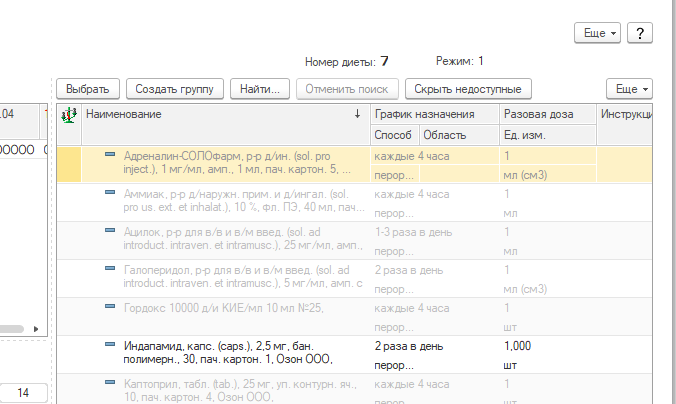Click the Разовая доза column header
This screenshot has height=404, width=676.
click(538, 115)
